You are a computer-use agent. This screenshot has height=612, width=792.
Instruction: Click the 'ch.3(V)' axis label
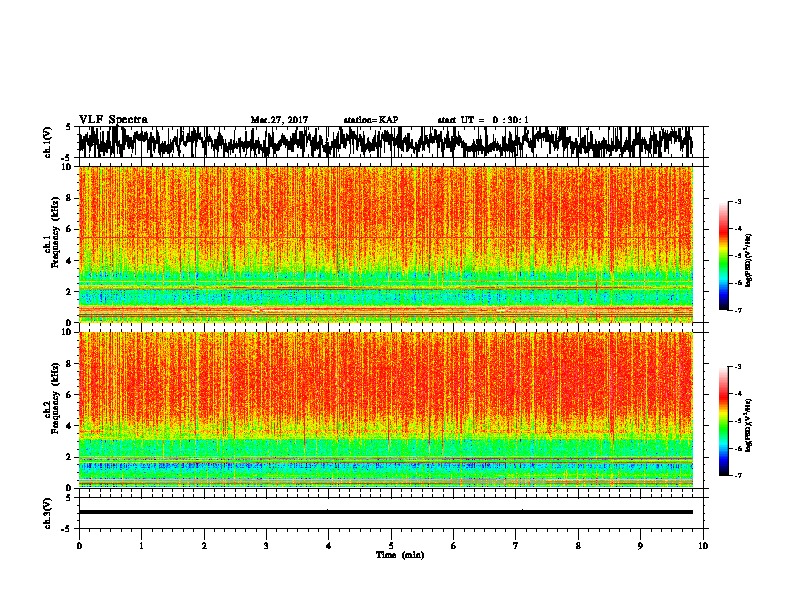coord(48,514)
